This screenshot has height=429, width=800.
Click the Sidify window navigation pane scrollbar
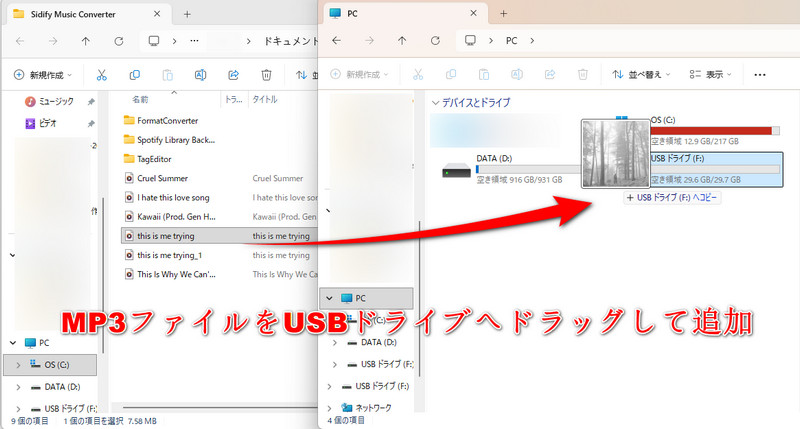(x=103, y=275)
